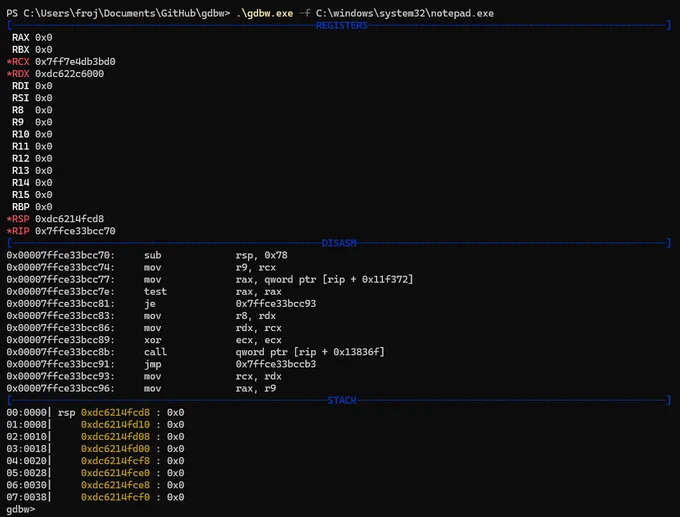Click the operand qword ptr [rip + 0x11f372]
Viewport: 680px width, 517px height.
pyautogui.click(x=339, y=280)
